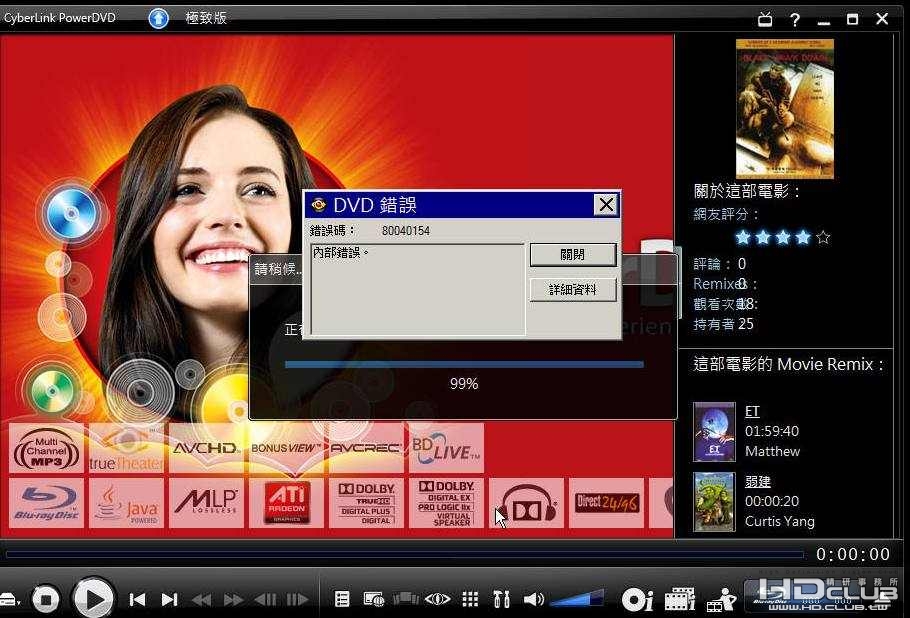Open the configuration tools icon

click(501, 599)
